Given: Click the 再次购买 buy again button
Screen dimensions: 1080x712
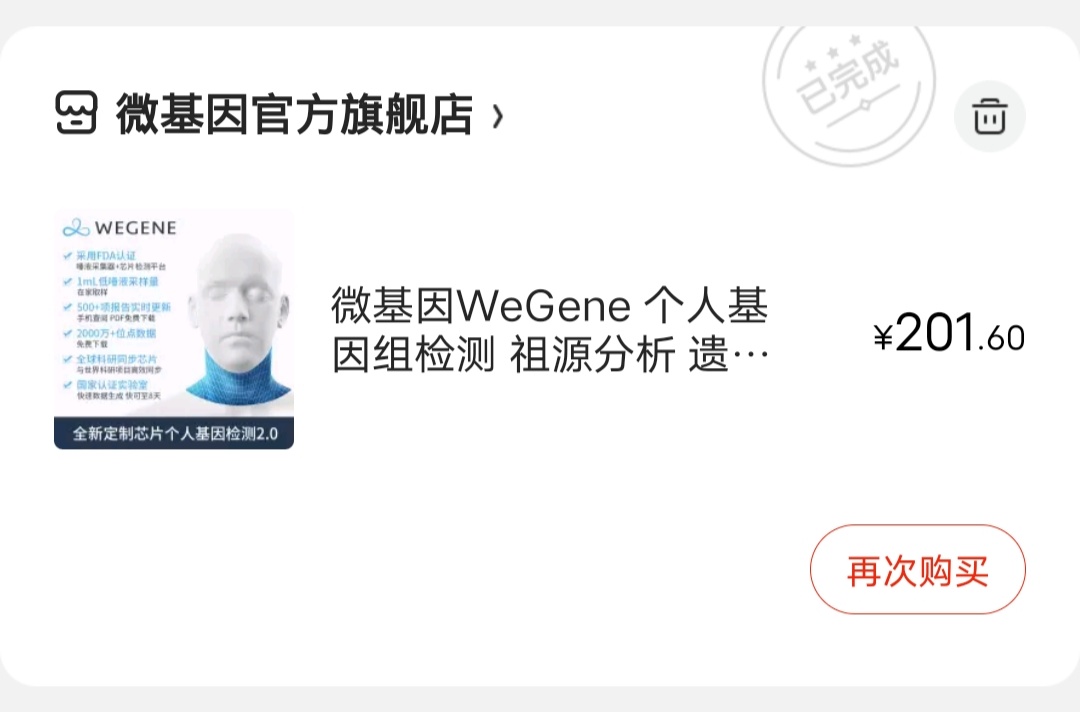Looking at the screenshot, I should tap(917, 569).
